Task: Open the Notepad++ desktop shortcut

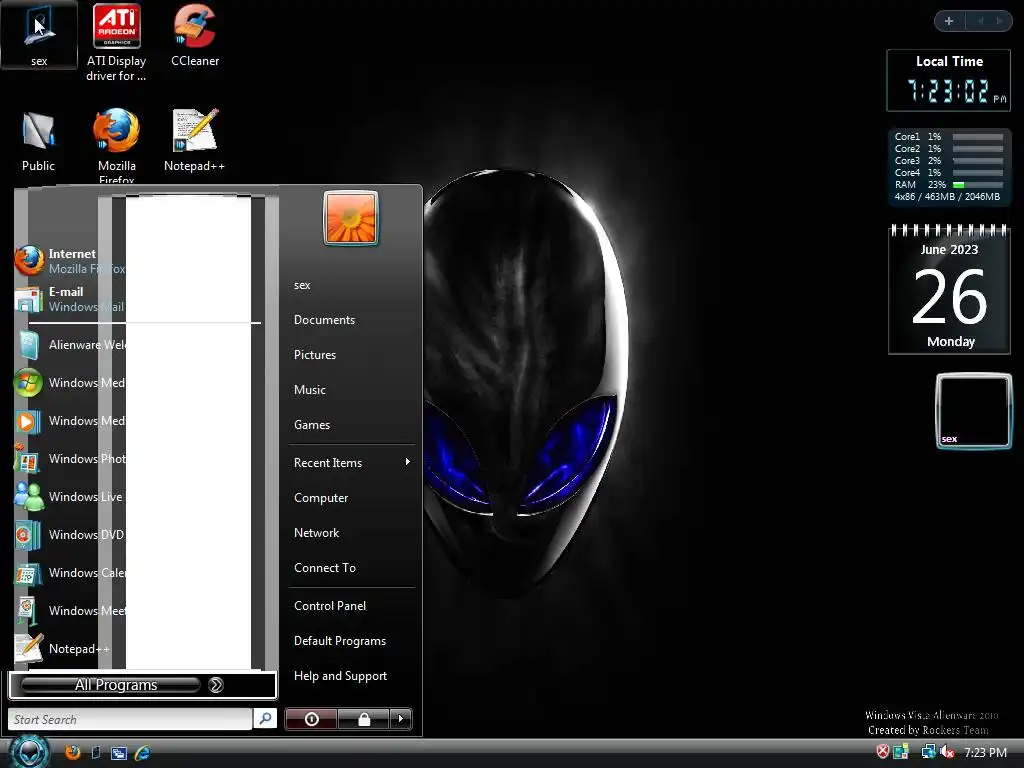Action: click(x=194, y=141)
